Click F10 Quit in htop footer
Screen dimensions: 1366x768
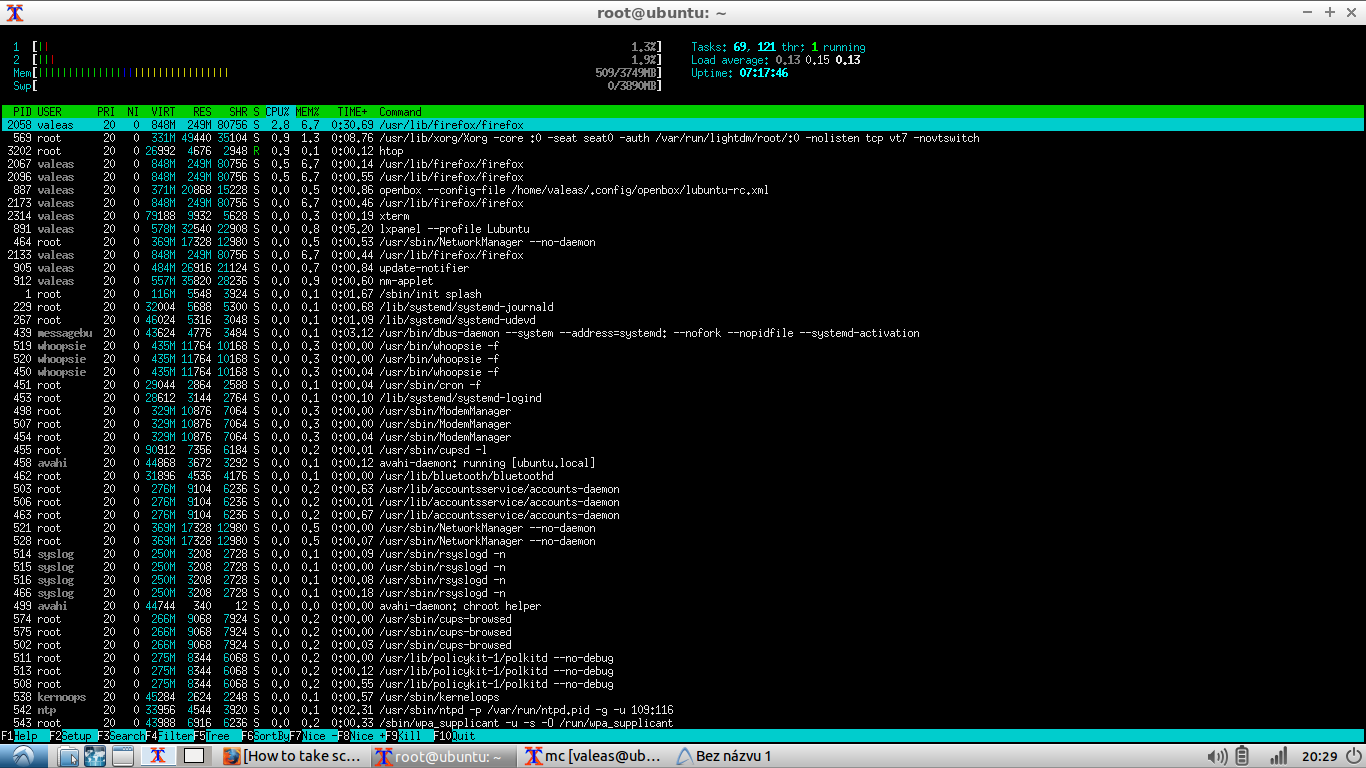[455, 735]
